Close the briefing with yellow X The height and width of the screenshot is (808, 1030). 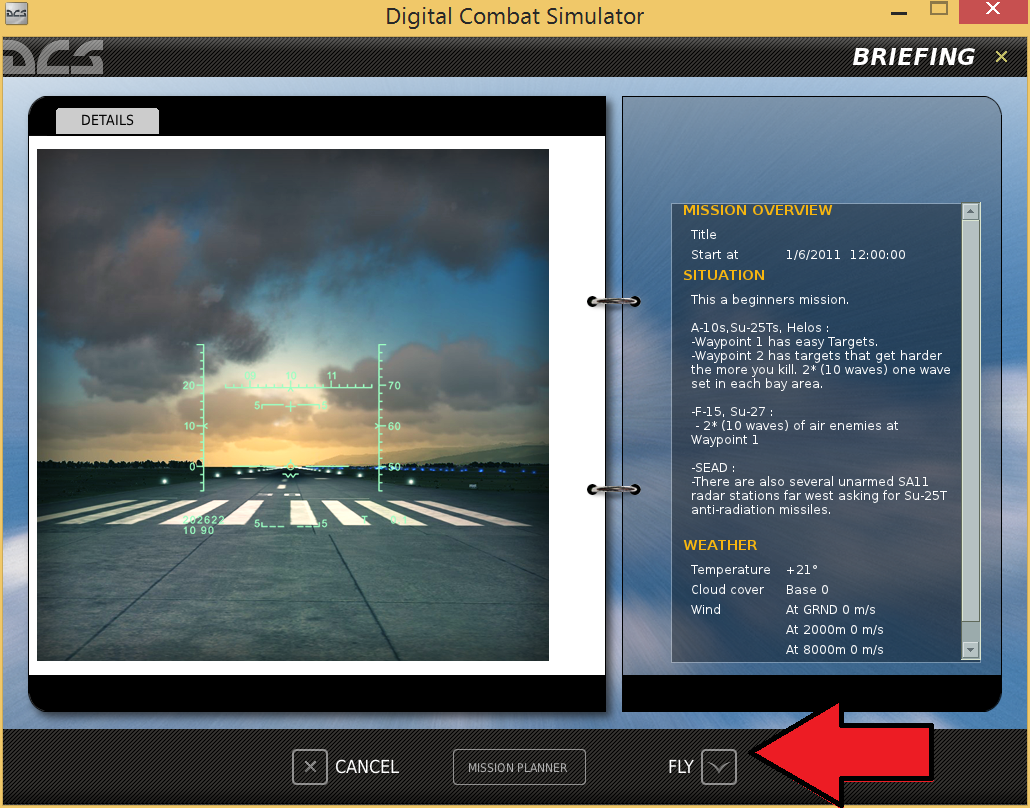pyautogui.click(x=1001, y=57)
